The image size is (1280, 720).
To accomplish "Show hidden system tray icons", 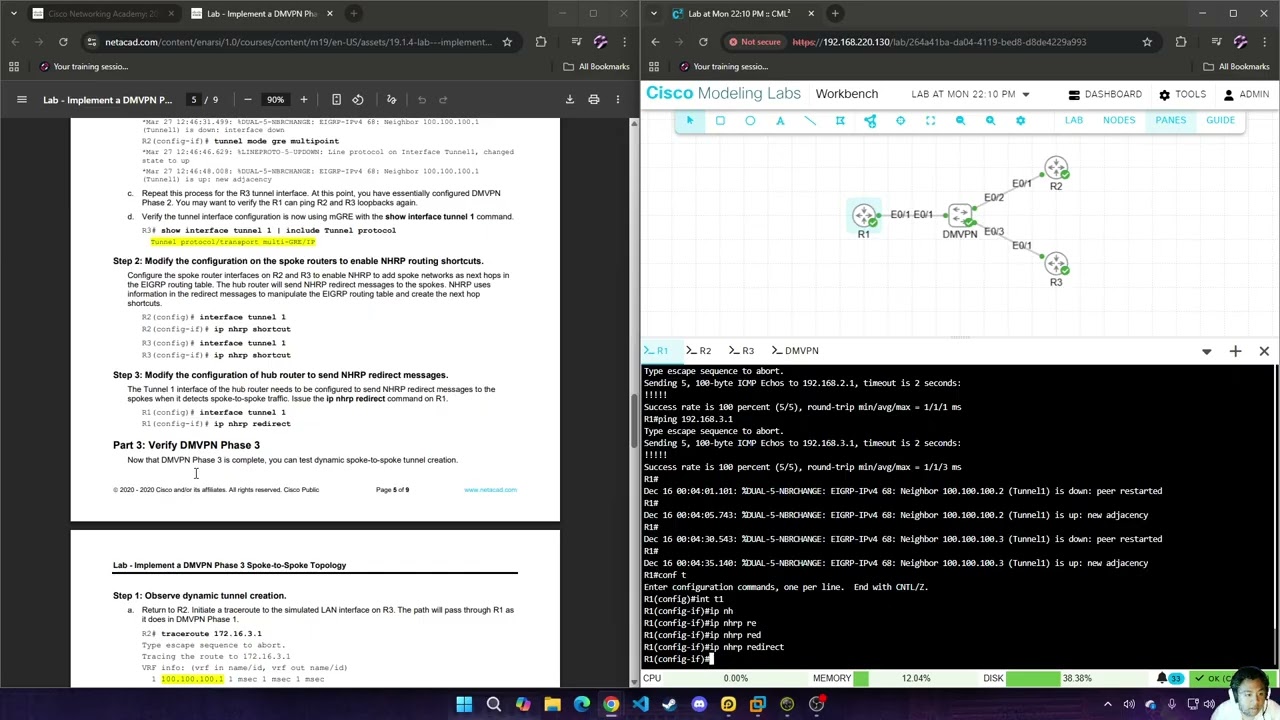I will pos(1108,705).
